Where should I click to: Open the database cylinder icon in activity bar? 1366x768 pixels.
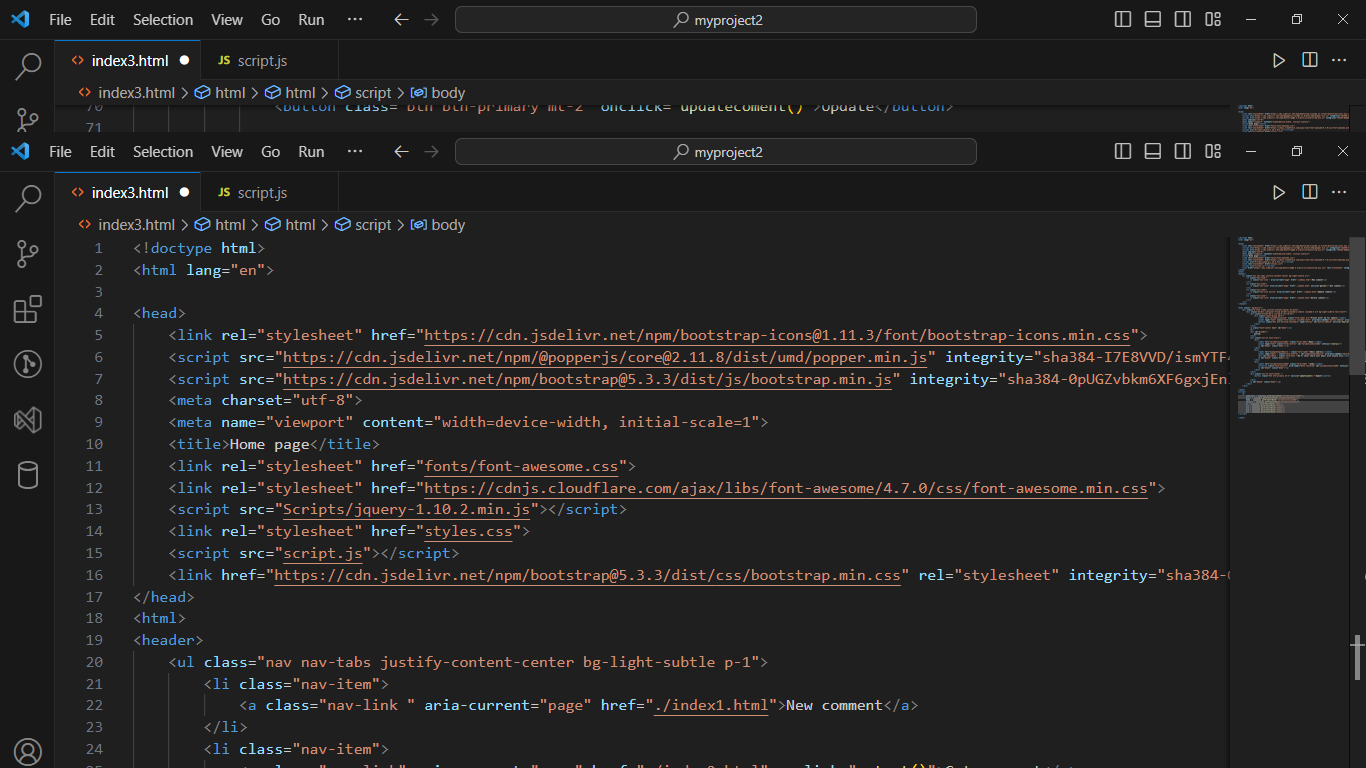coord(28,475)
